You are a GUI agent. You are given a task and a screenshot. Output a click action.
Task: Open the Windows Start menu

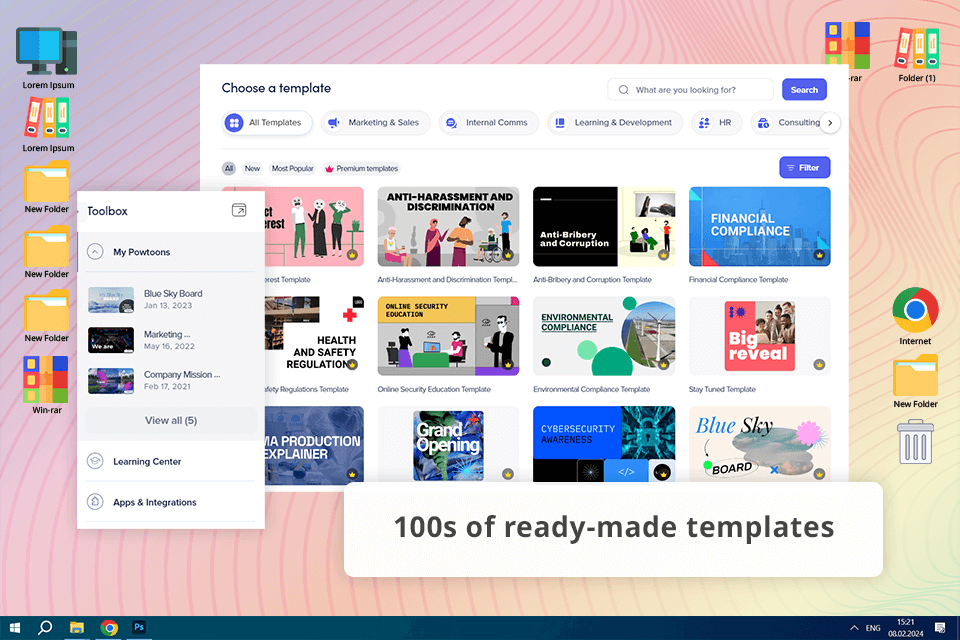coord(15,628)
